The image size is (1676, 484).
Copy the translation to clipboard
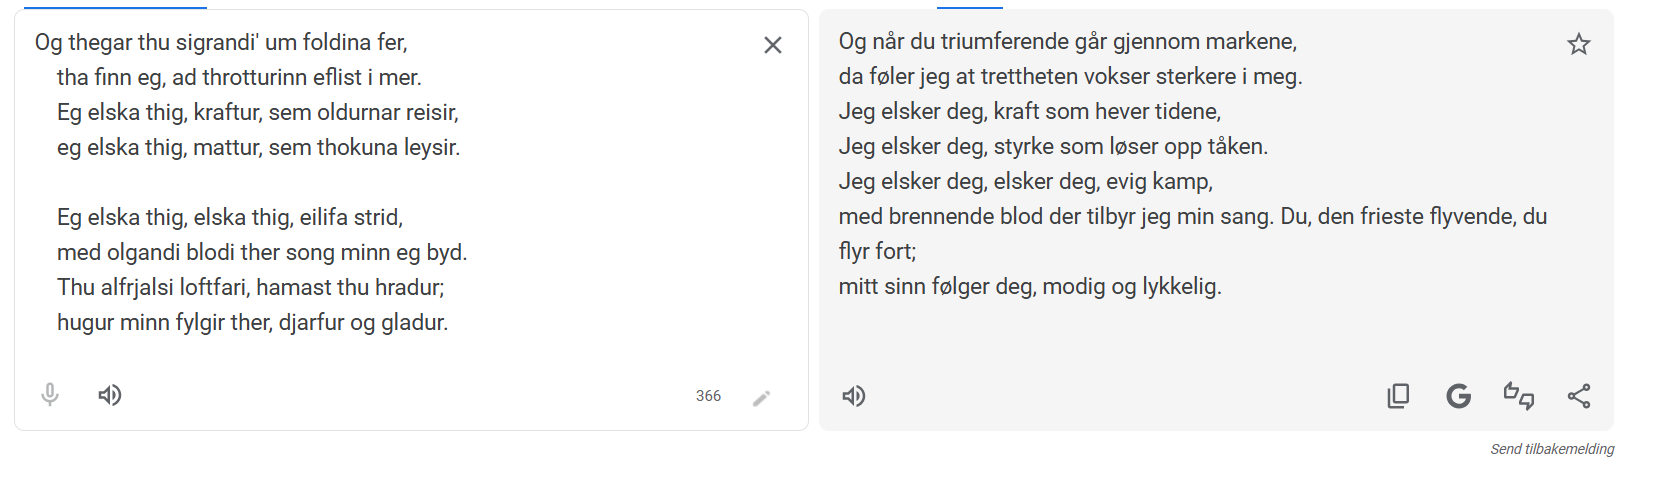coord(1398,396)
